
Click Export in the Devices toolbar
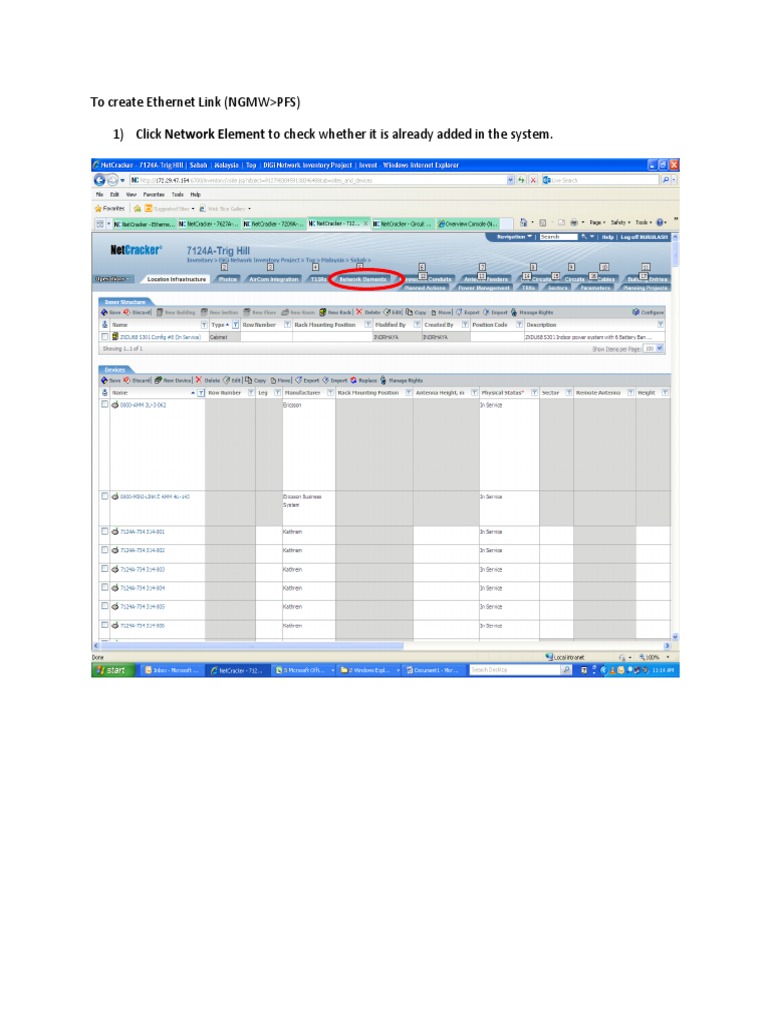[308, 380]
